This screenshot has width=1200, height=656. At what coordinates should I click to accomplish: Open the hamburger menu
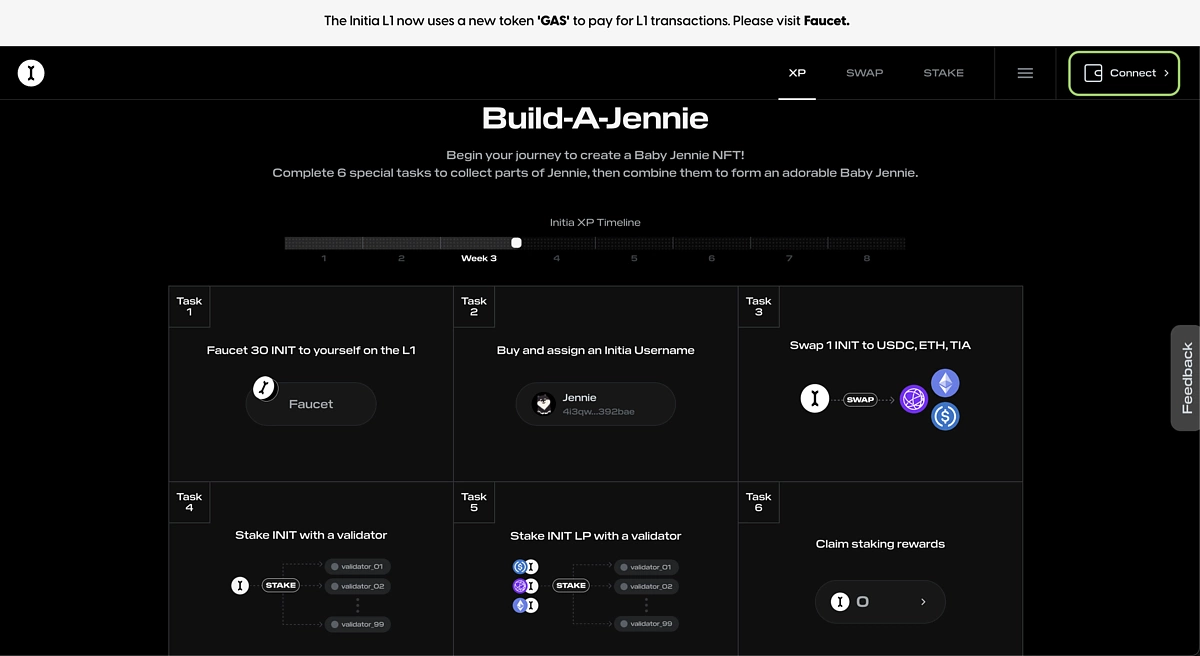coord(1025,73)
